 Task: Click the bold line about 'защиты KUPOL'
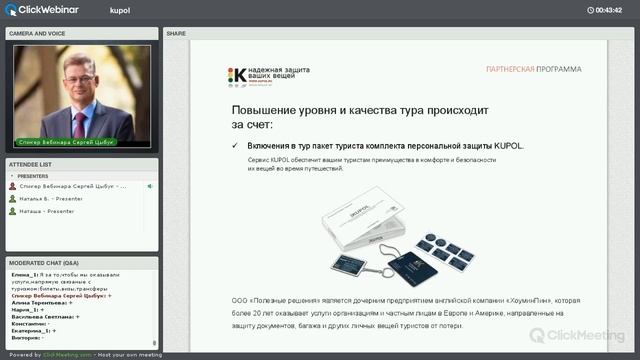(x=385, y=146)
